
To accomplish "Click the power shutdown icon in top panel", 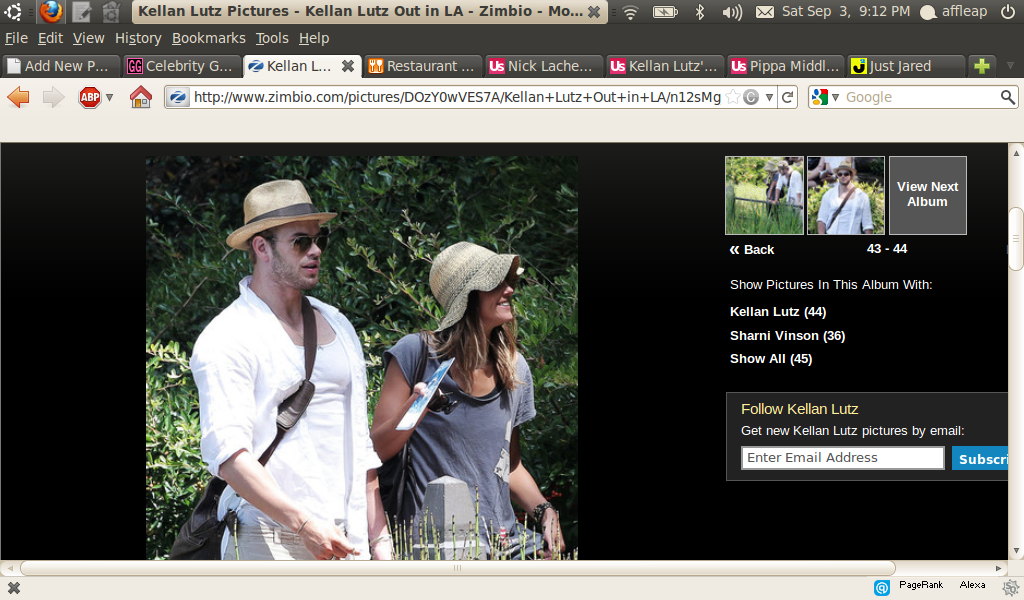I will pyautogui.click(x=1008, y=12).
